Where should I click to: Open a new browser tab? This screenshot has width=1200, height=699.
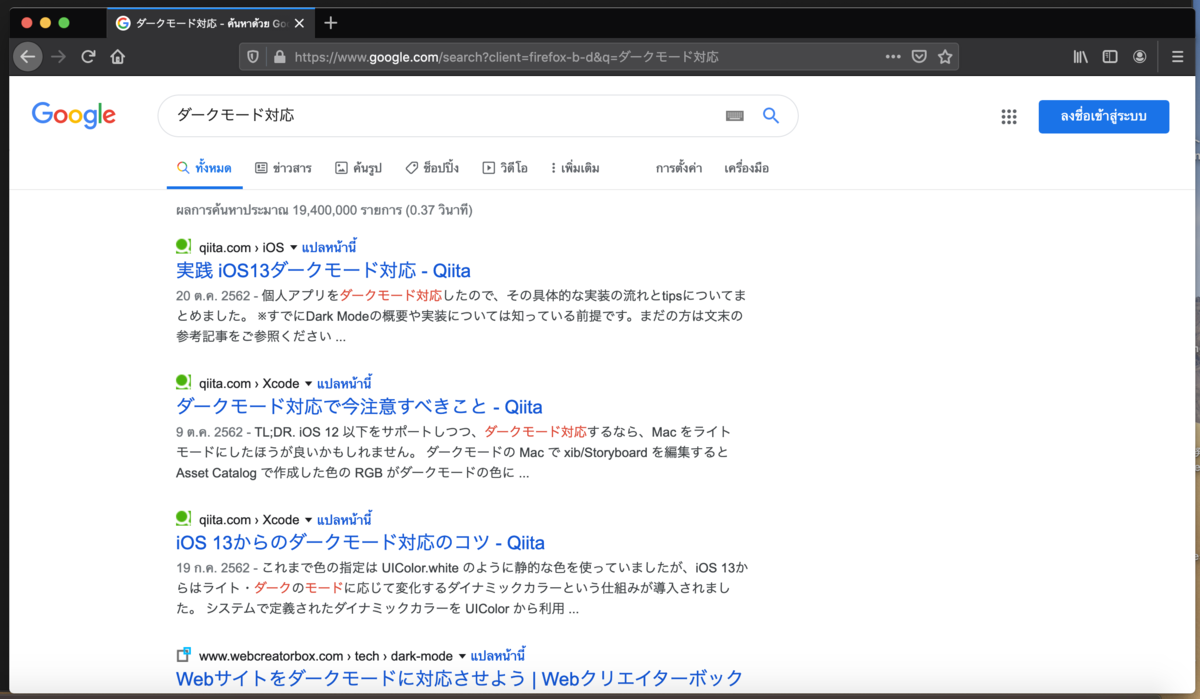[x=331, y=22]
